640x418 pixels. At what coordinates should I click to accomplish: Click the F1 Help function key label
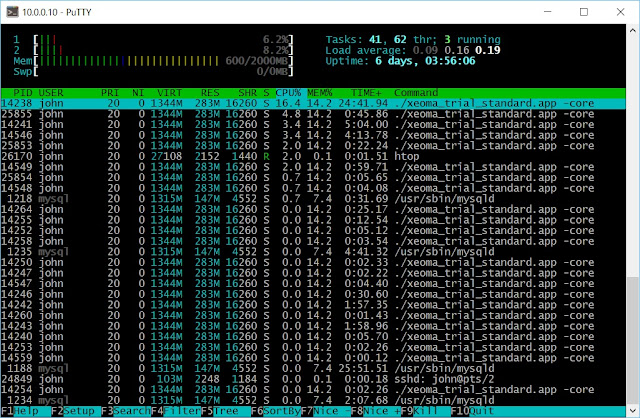coord(20,411)
